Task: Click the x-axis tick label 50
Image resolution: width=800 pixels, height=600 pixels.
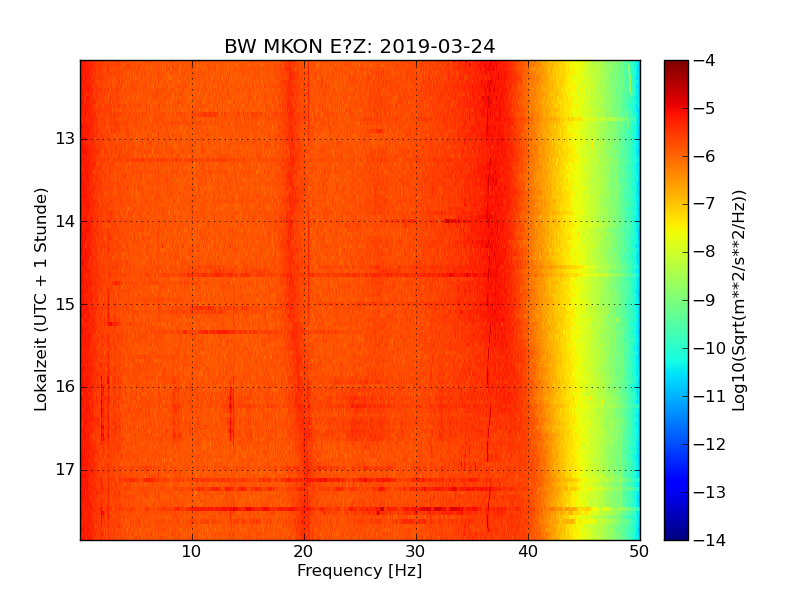Action: click(x=639, y=552)
